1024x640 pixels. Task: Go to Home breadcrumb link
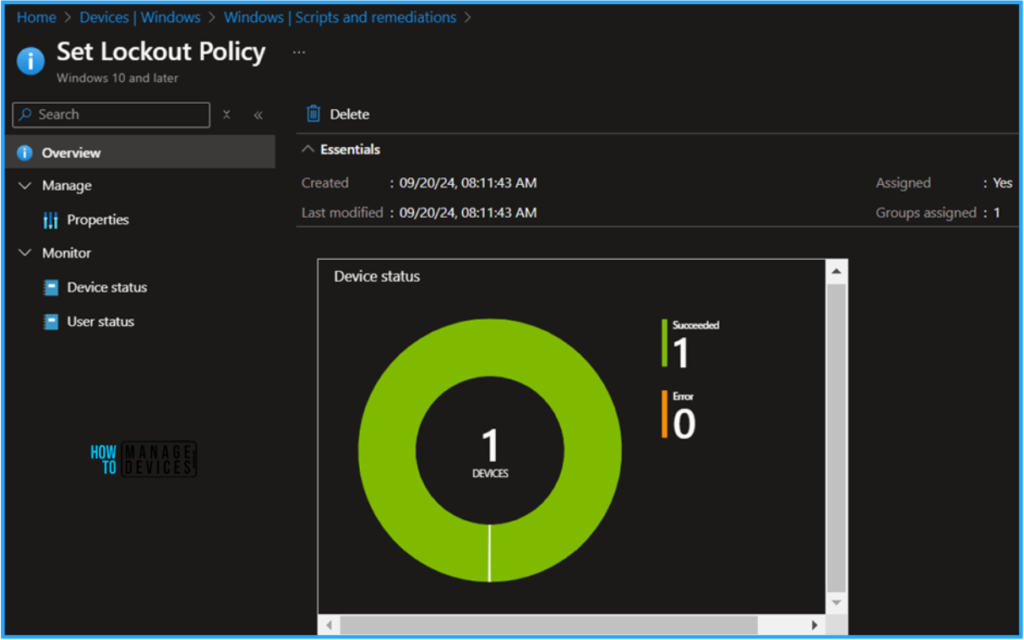[x=36, y=17]
